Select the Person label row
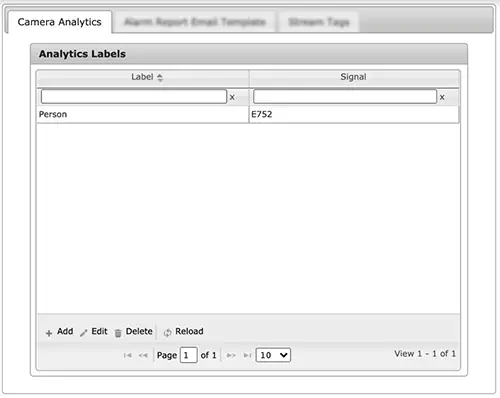Viewport: 500px width, 398px height. pos(248,114)
